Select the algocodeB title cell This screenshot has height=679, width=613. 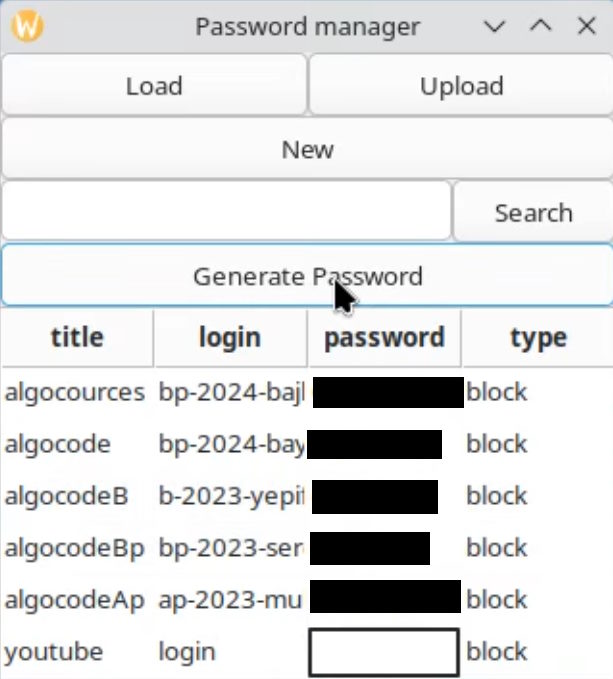[67, 496]
